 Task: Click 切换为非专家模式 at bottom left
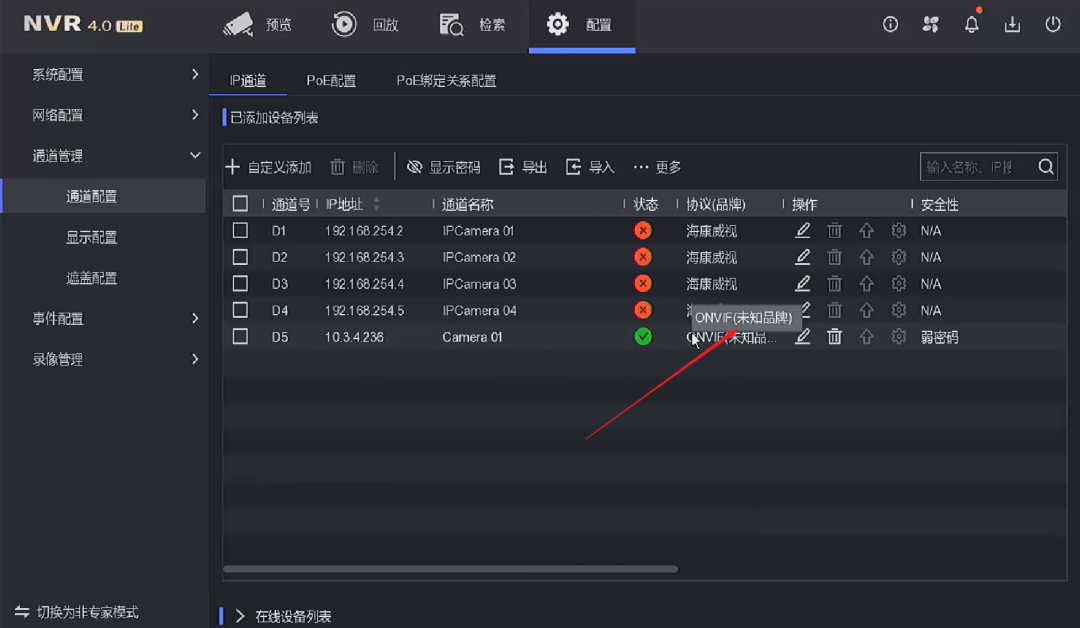pos(87,612)
